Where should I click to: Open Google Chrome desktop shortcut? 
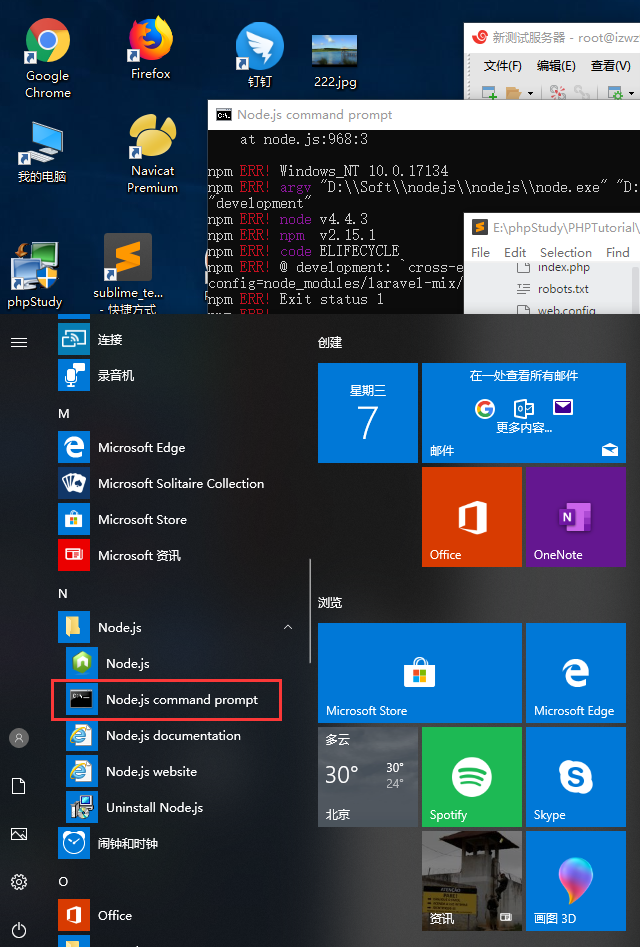click(x=48, y=59)
